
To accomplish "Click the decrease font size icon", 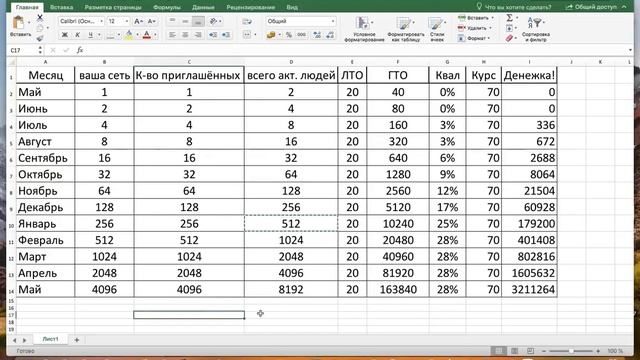I will tap(151, 21).
